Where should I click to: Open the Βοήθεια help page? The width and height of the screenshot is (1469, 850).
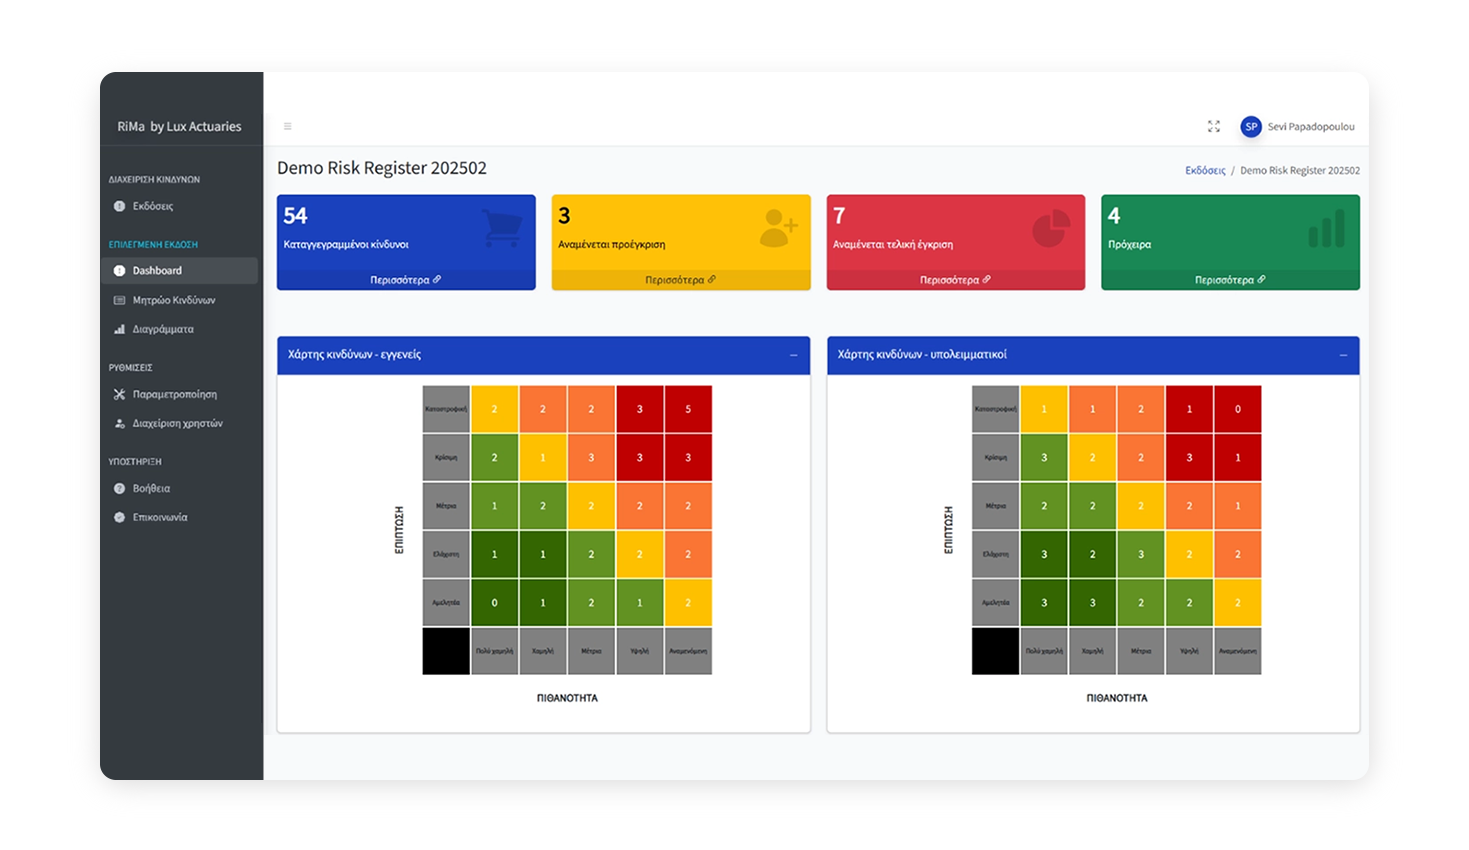[151, 489]
